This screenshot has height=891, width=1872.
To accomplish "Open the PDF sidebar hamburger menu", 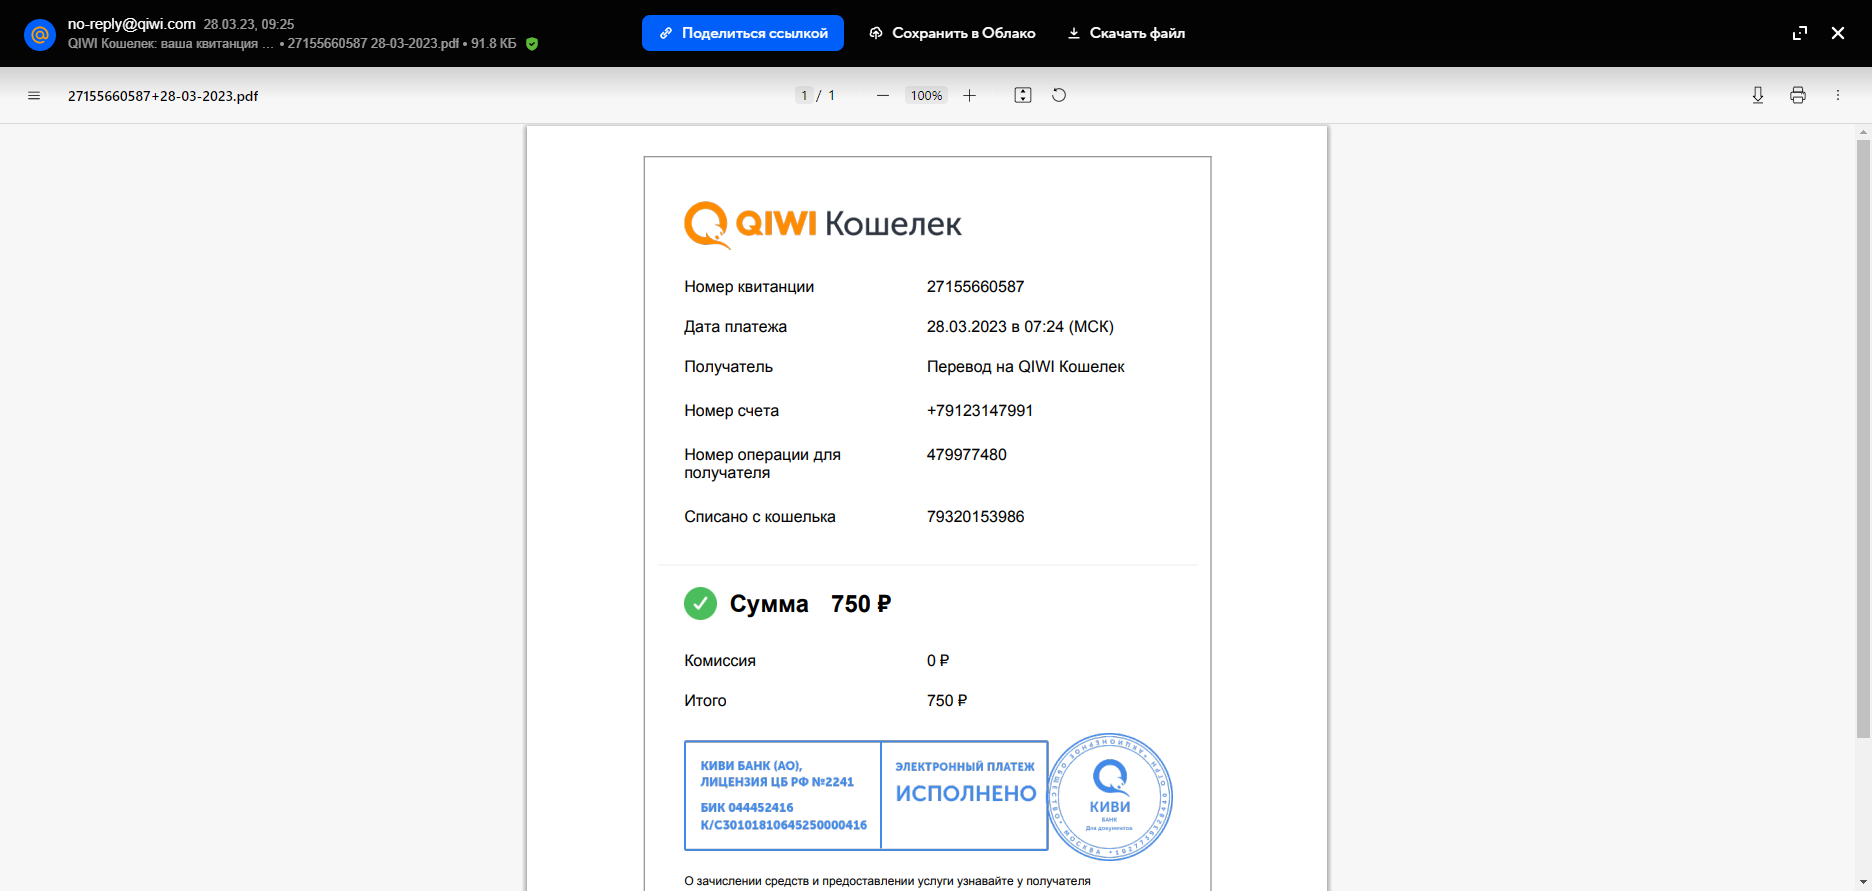I will pyautogui.click(x=34, y=96).
